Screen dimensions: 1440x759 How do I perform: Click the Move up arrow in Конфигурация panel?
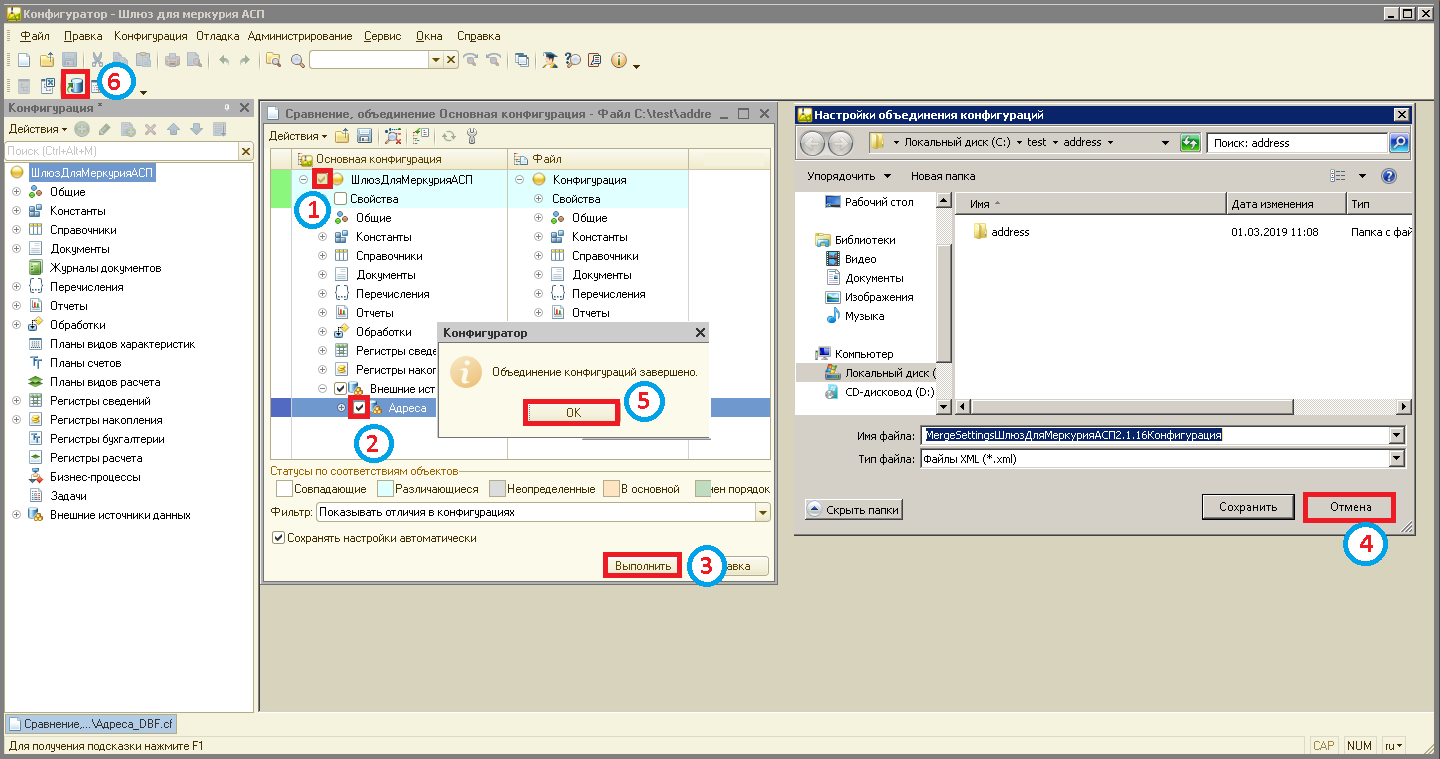173,129
